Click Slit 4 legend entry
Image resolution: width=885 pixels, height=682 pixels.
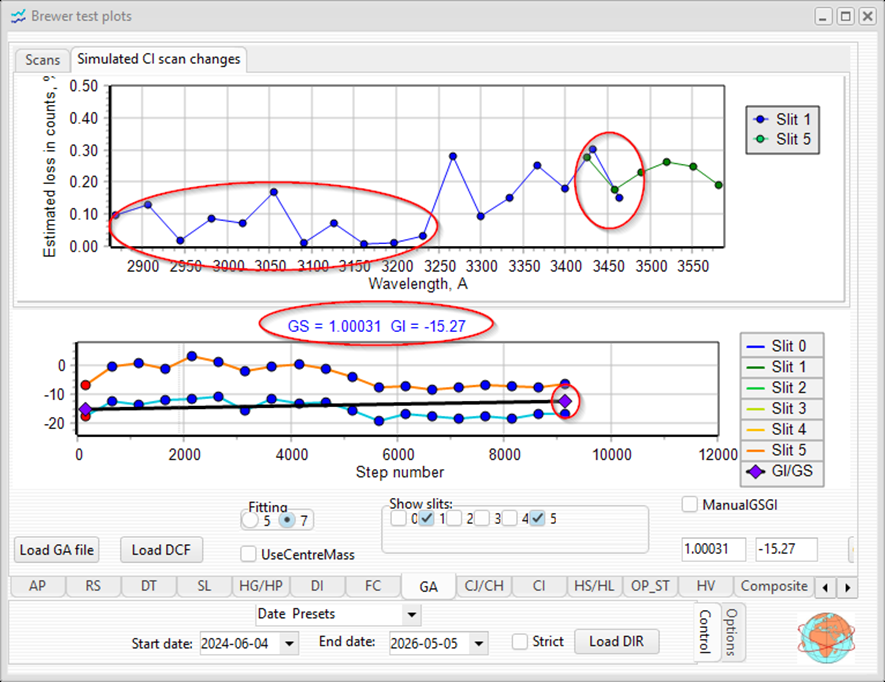pos(782,429)
